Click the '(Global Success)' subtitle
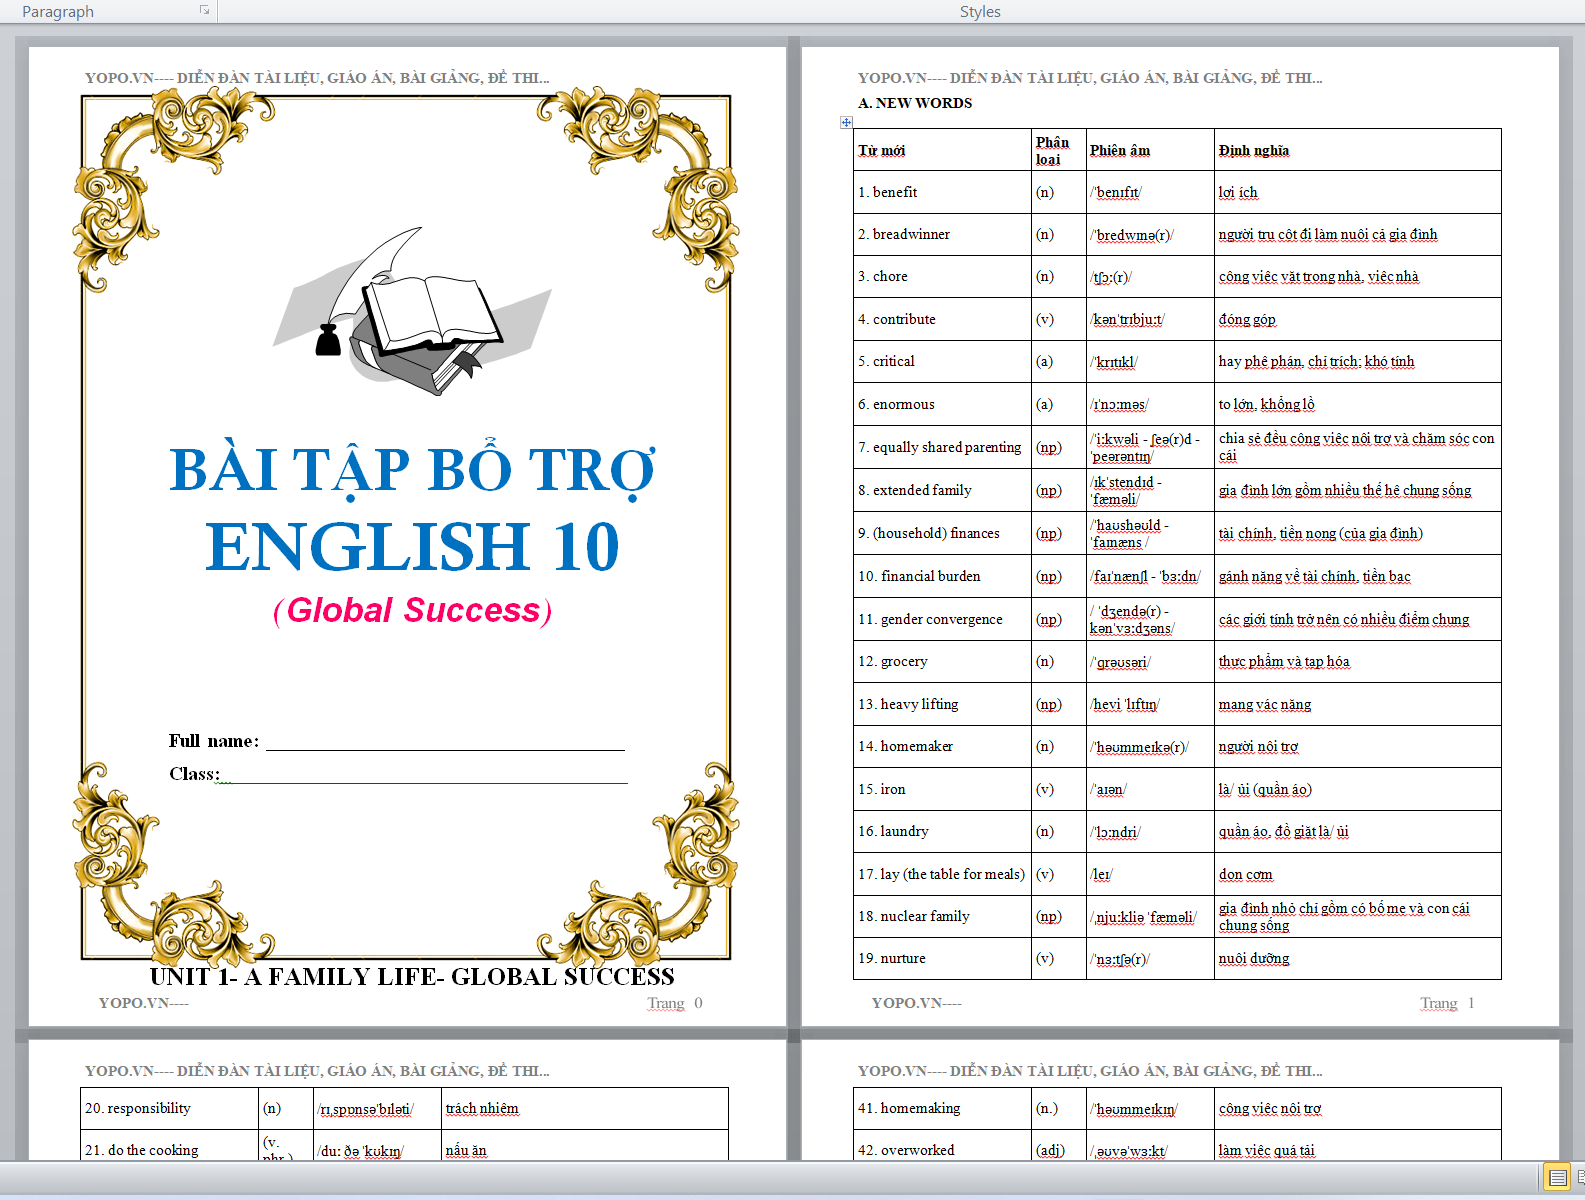The height and width of the screenshot is (1200, 1585). [x=412, y=610]
